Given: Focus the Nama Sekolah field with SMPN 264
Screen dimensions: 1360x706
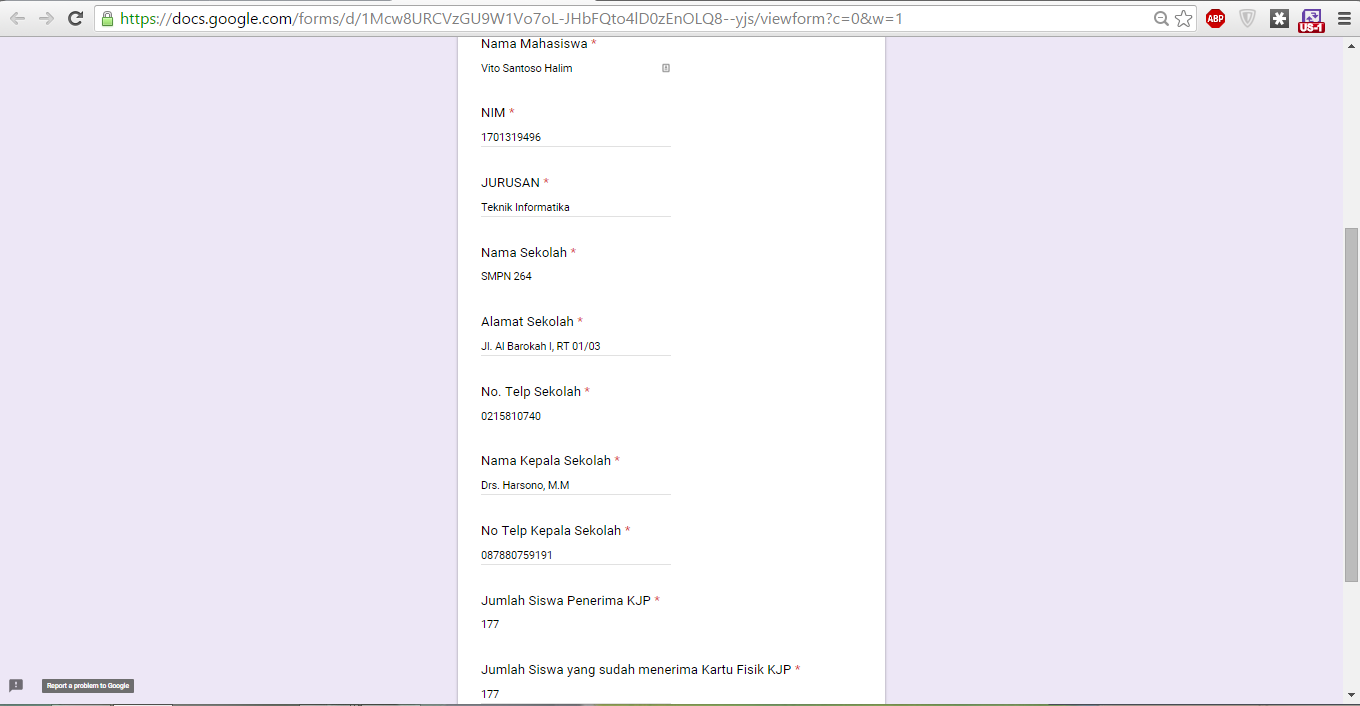Looking at the screenshot, I should point(575,276).
